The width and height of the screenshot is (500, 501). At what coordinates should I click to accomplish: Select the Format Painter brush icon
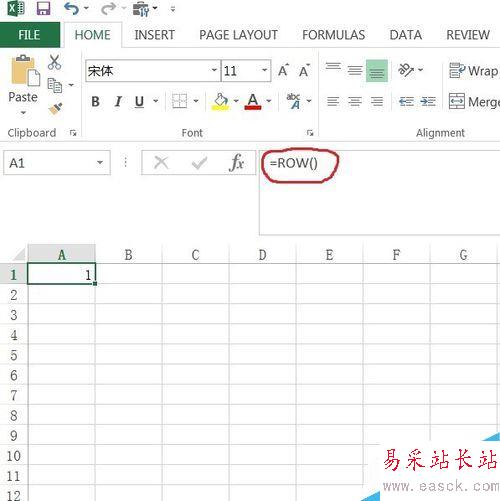coord(55,109)
